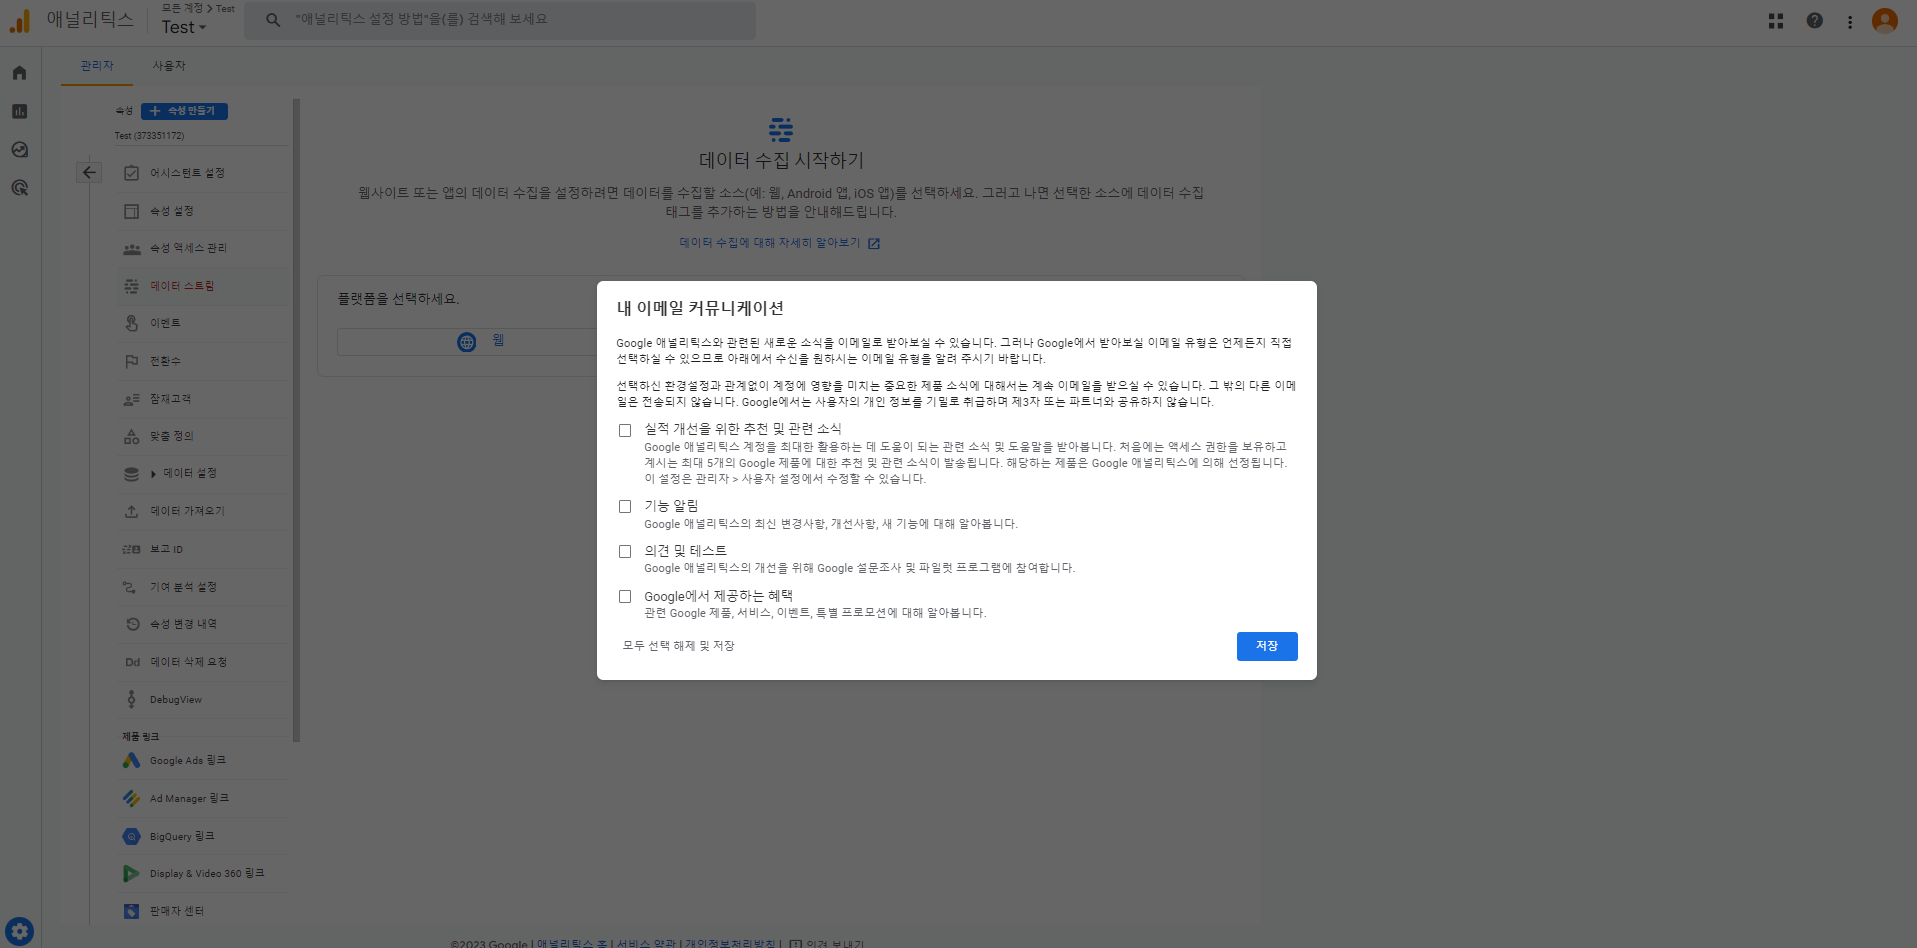Click the 데이터 가져오기 upload icon
The width and height of the screenshot is (1917, 948).
(x=131, y=511)
